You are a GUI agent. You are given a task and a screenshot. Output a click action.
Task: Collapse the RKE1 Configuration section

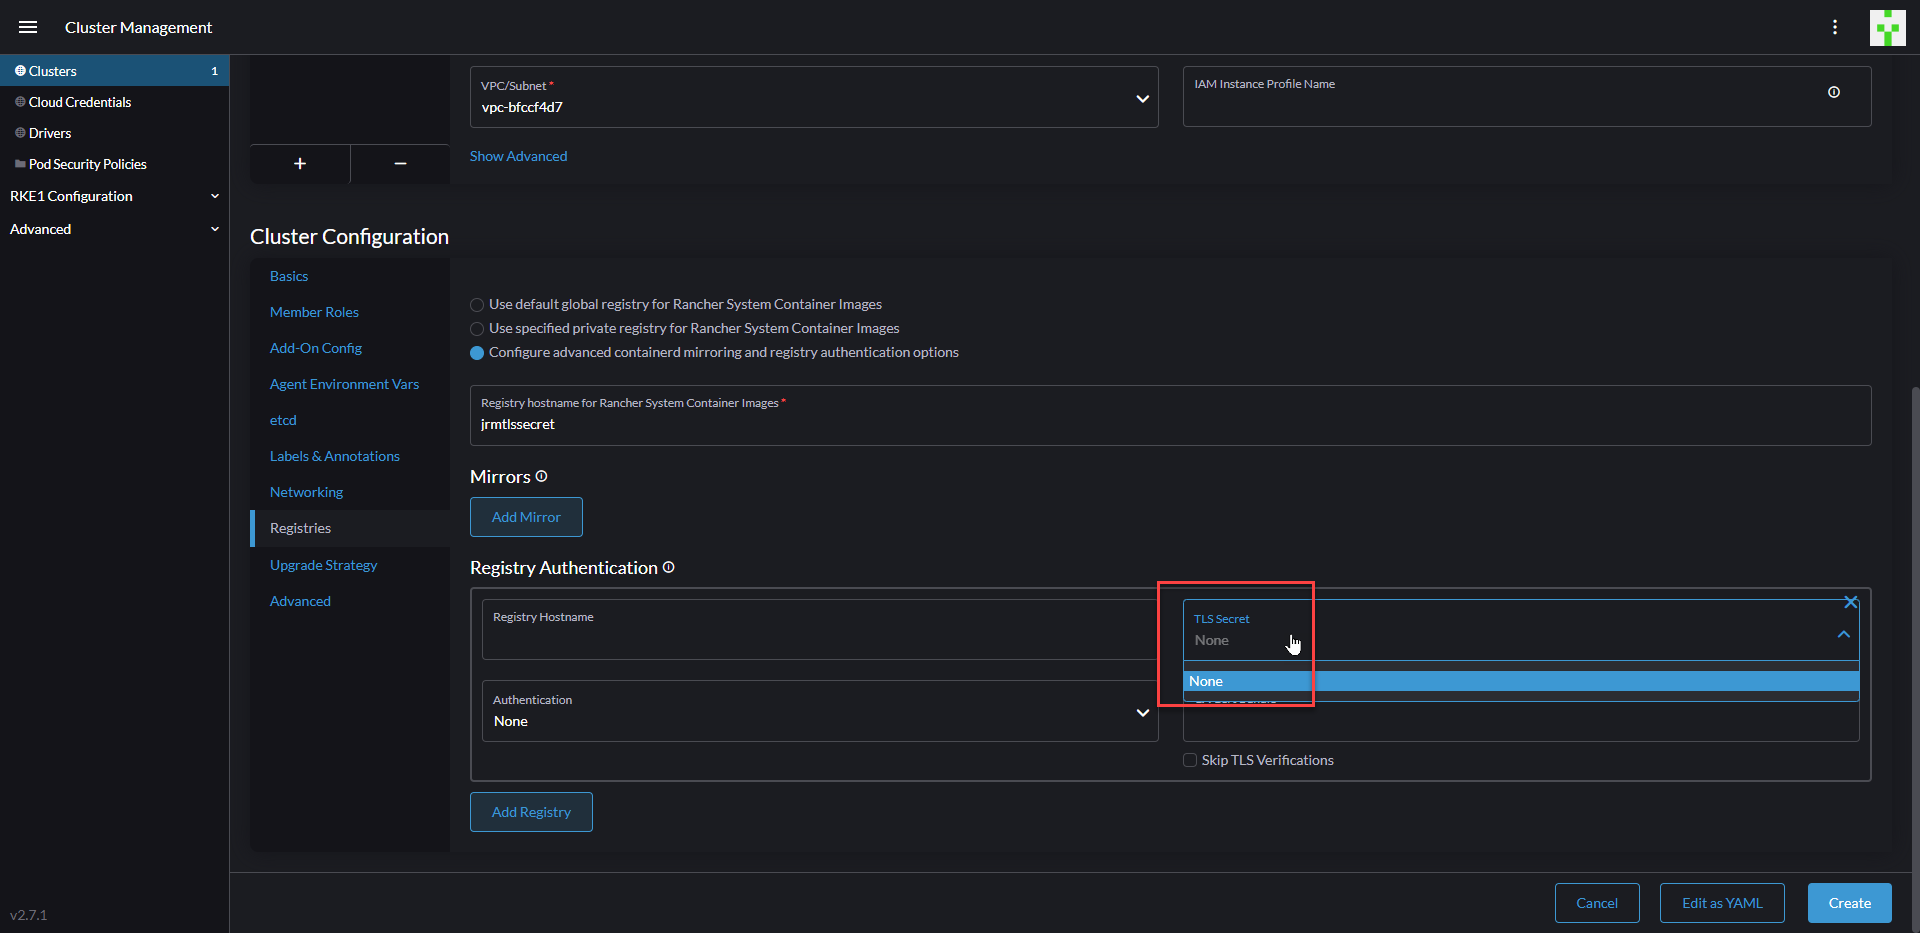pos(214,196)
